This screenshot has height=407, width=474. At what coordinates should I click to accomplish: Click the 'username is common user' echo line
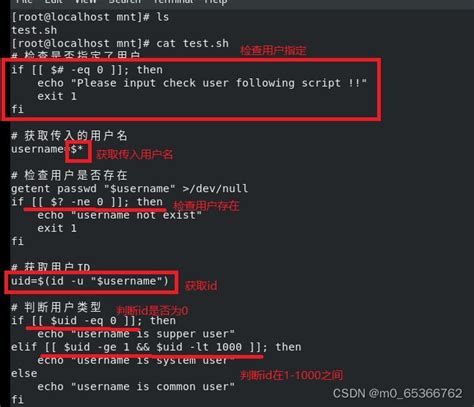(136, 387)
